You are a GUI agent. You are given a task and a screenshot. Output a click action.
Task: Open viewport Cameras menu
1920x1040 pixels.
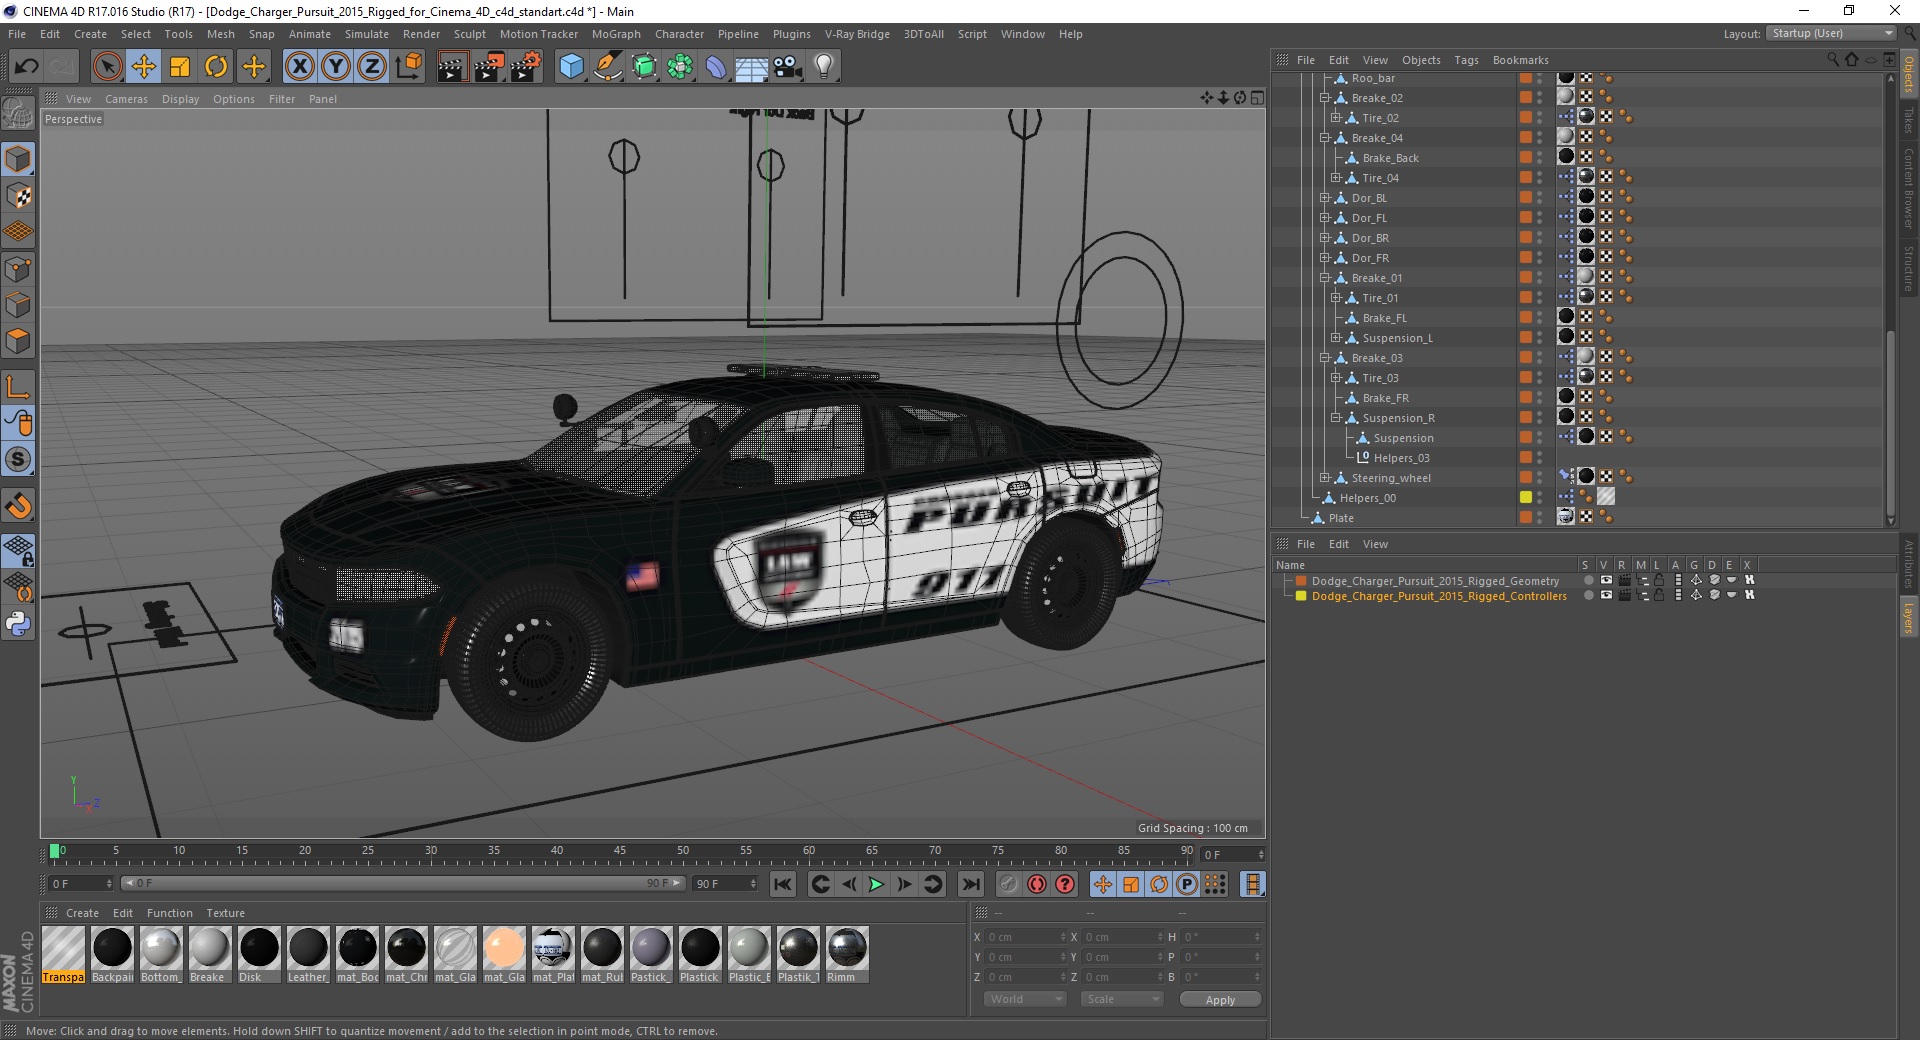coord(126,99)
